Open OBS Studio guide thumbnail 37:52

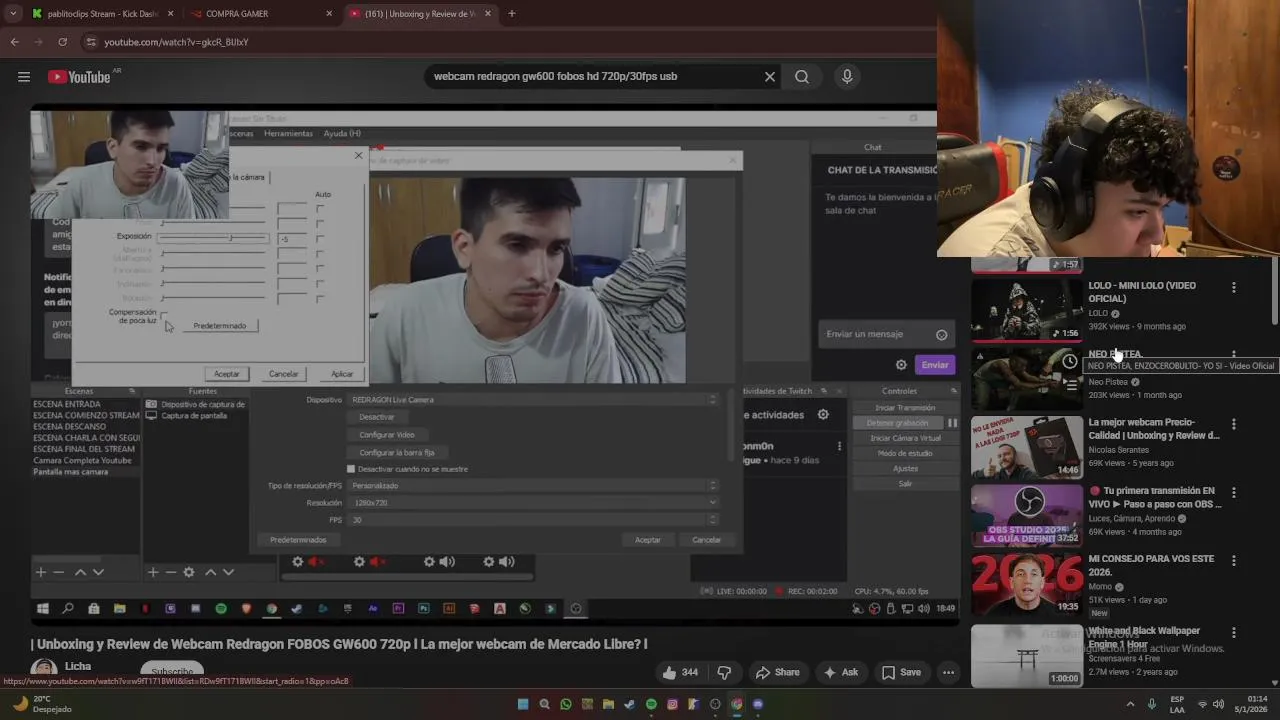[1027, 516]
